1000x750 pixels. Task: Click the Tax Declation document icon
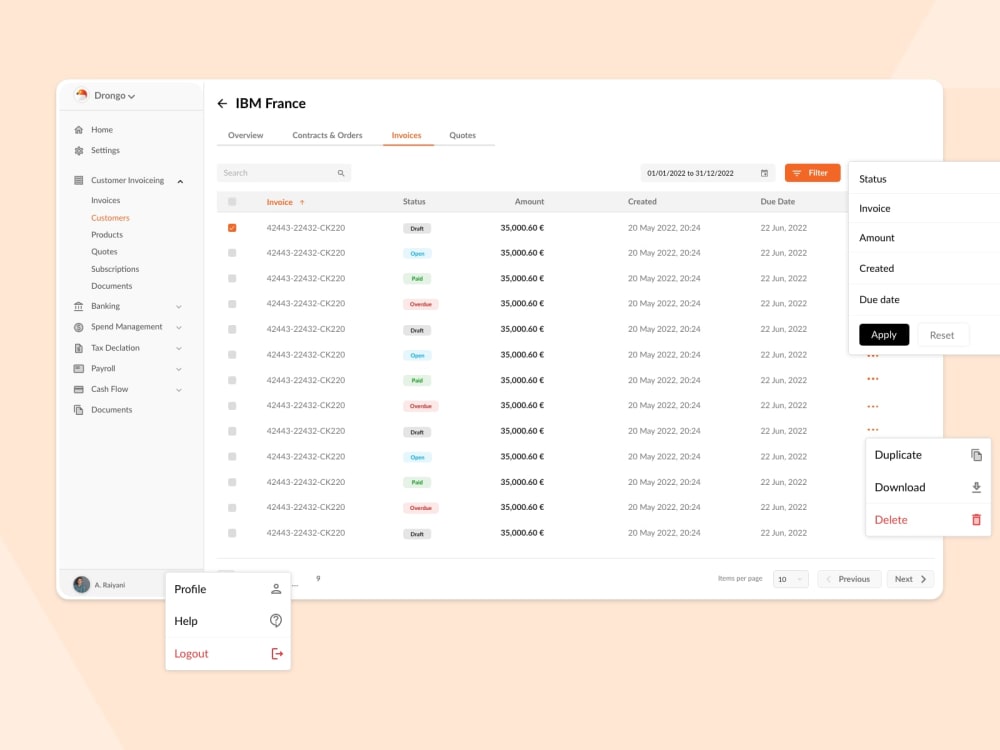pyautogui.click(x=78, y=348)
